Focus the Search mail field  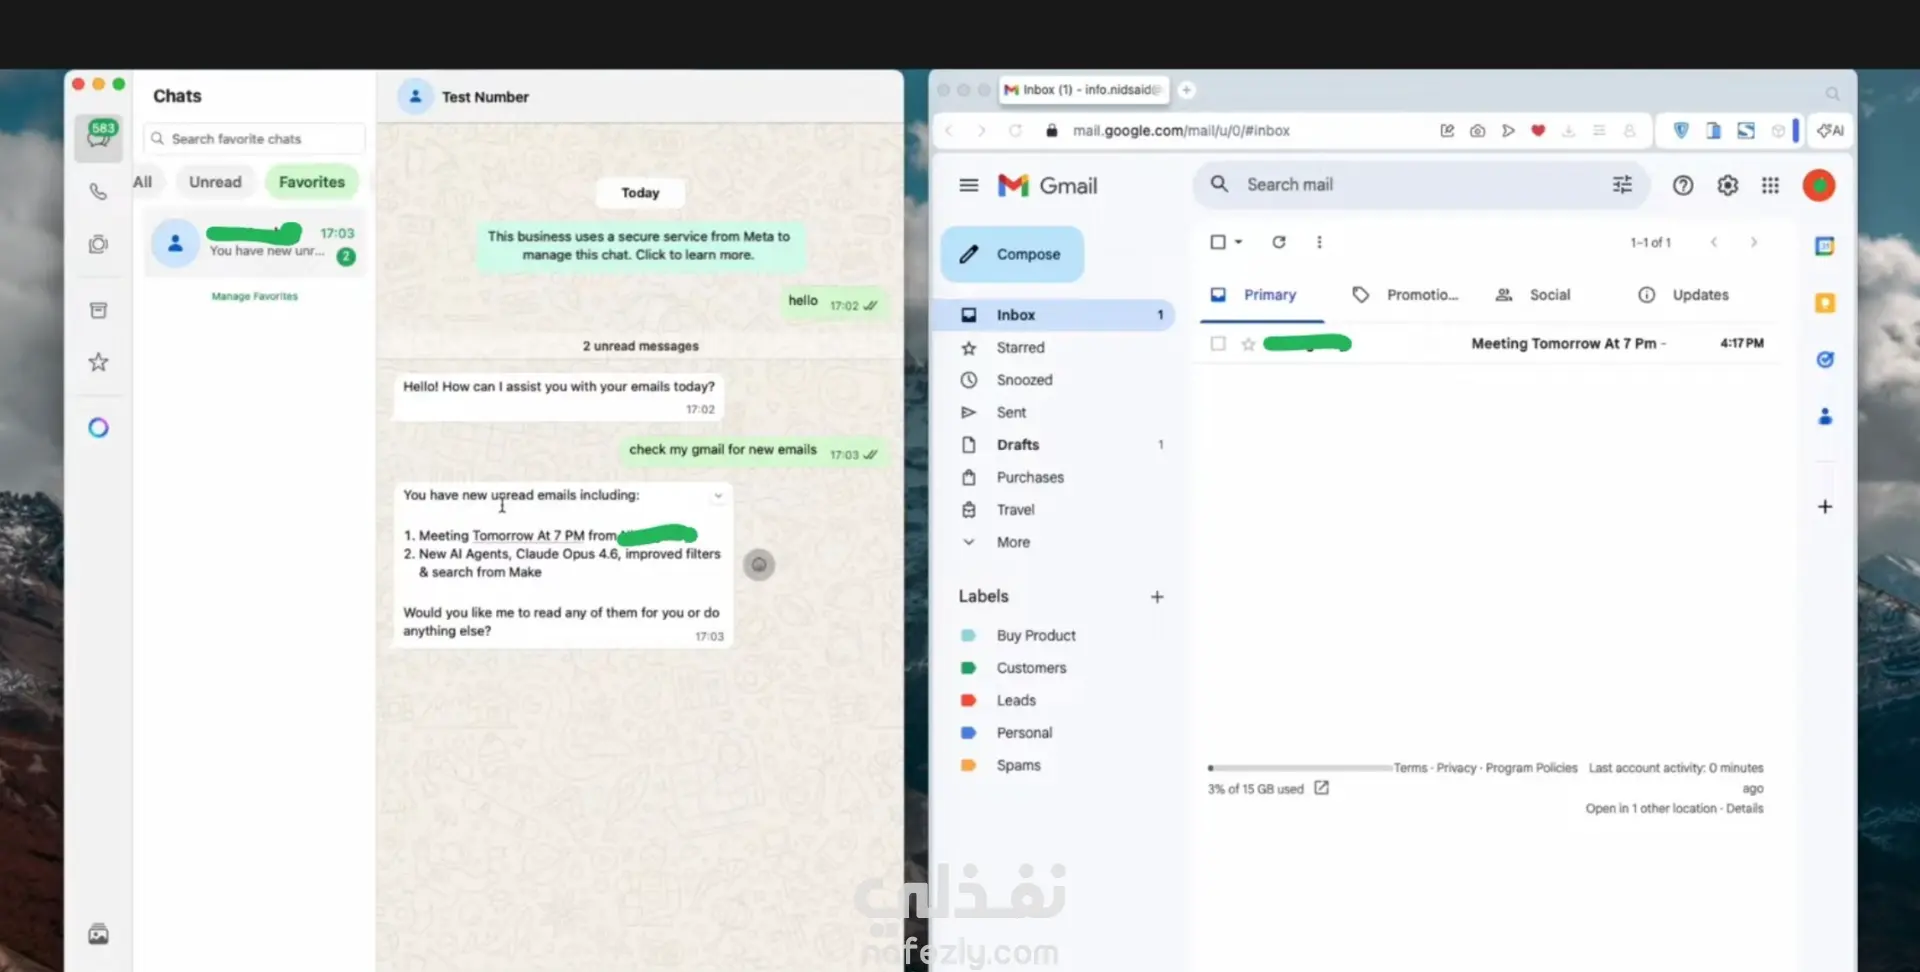[1420, 185]
